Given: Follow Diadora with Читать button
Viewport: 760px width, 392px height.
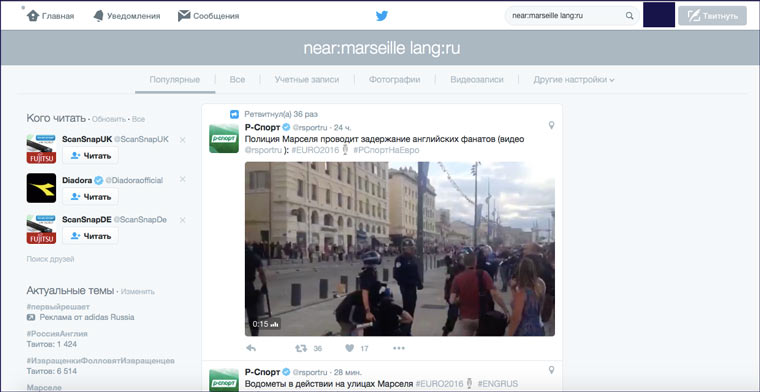Looking at the screenshot, I should [90, 196].
